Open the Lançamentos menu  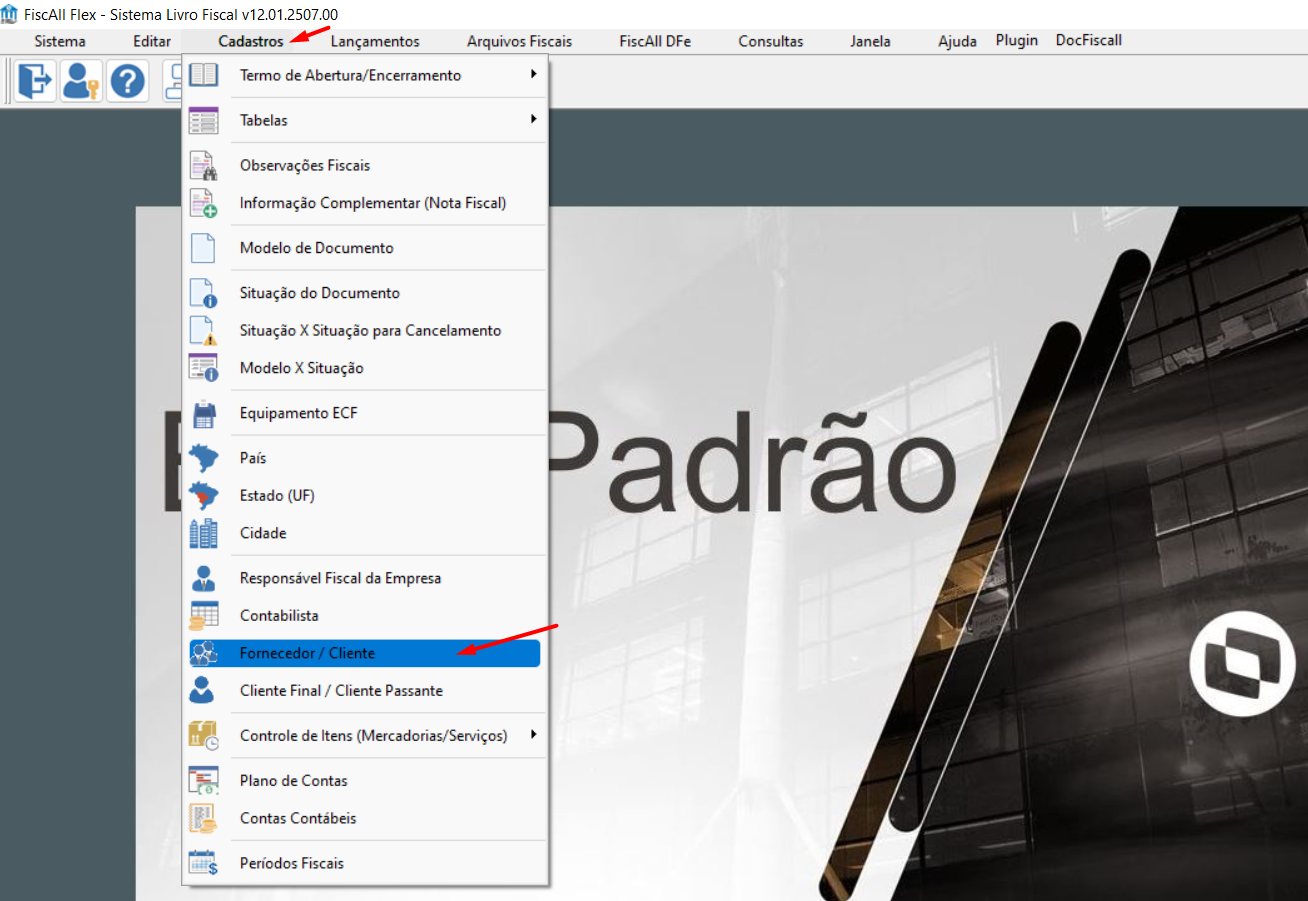pos(375,41)
